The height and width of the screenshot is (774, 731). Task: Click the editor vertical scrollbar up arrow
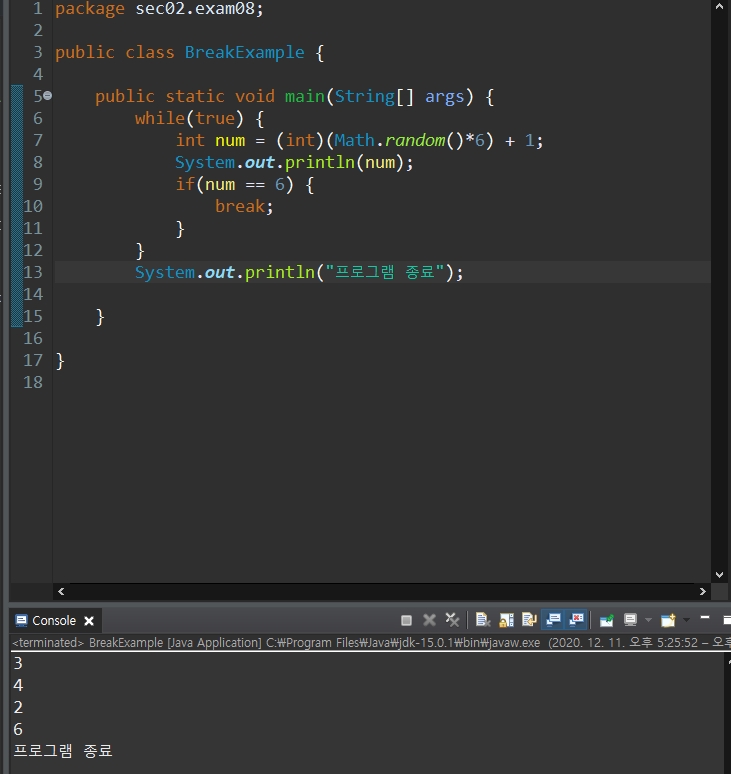coord(719,7)
